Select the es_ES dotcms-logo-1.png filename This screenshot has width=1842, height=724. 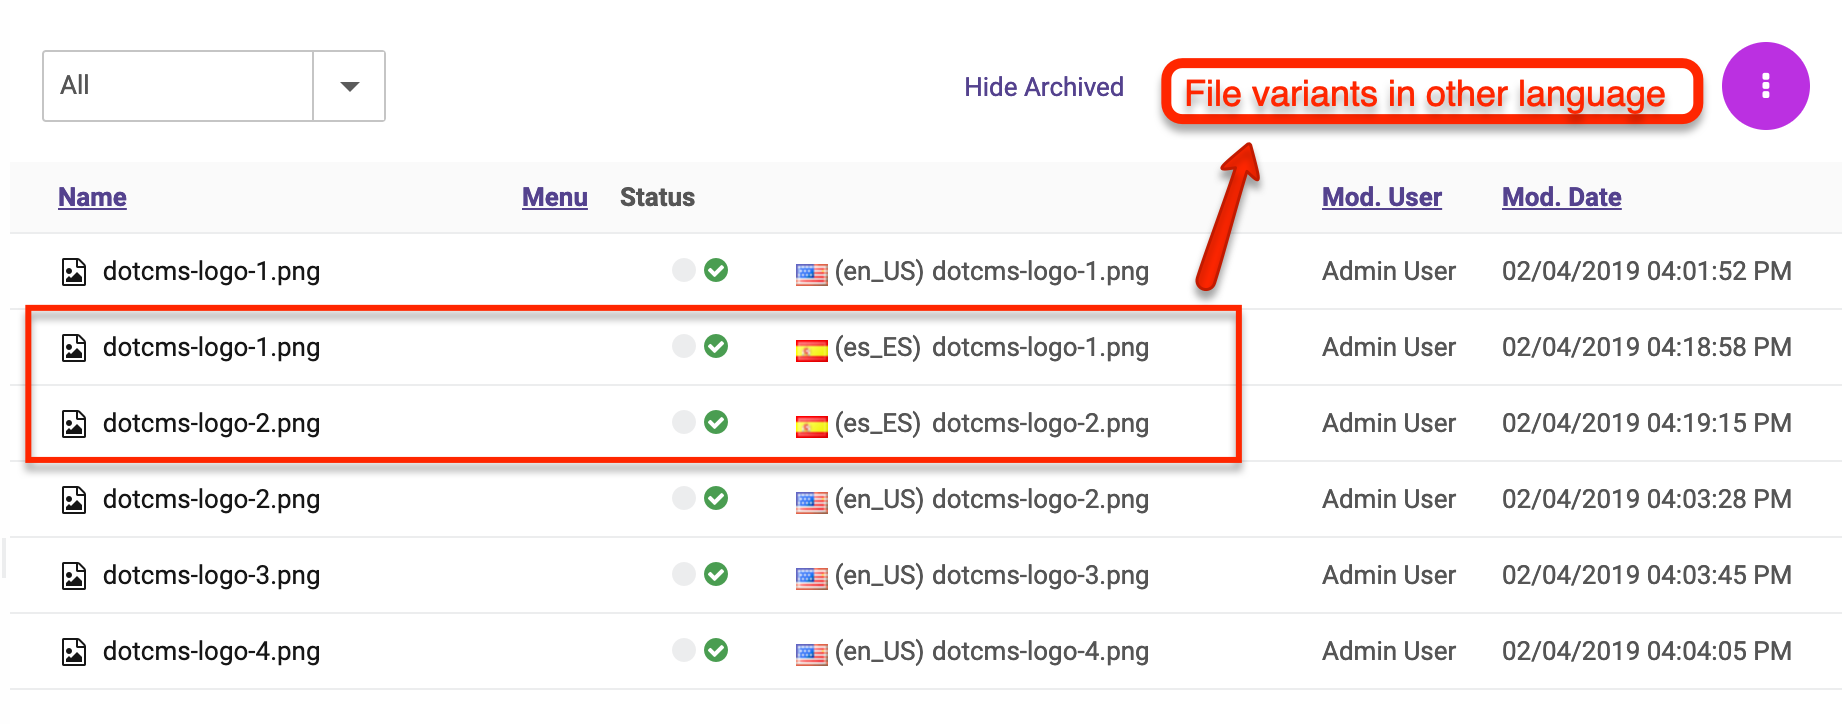(x=1040, y=347)
